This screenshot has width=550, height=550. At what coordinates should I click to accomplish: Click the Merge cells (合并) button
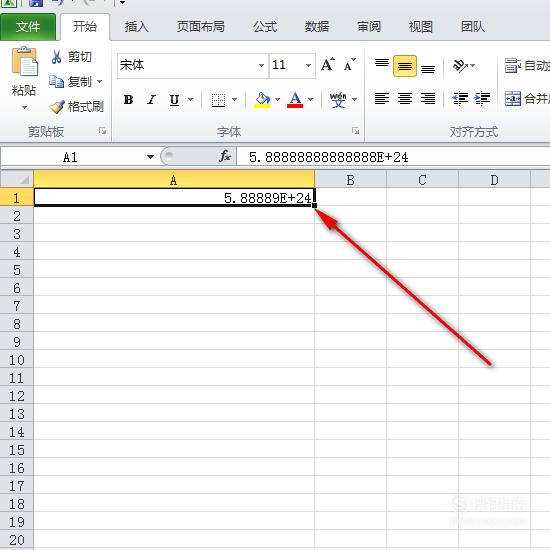click(x=527, y=99)
